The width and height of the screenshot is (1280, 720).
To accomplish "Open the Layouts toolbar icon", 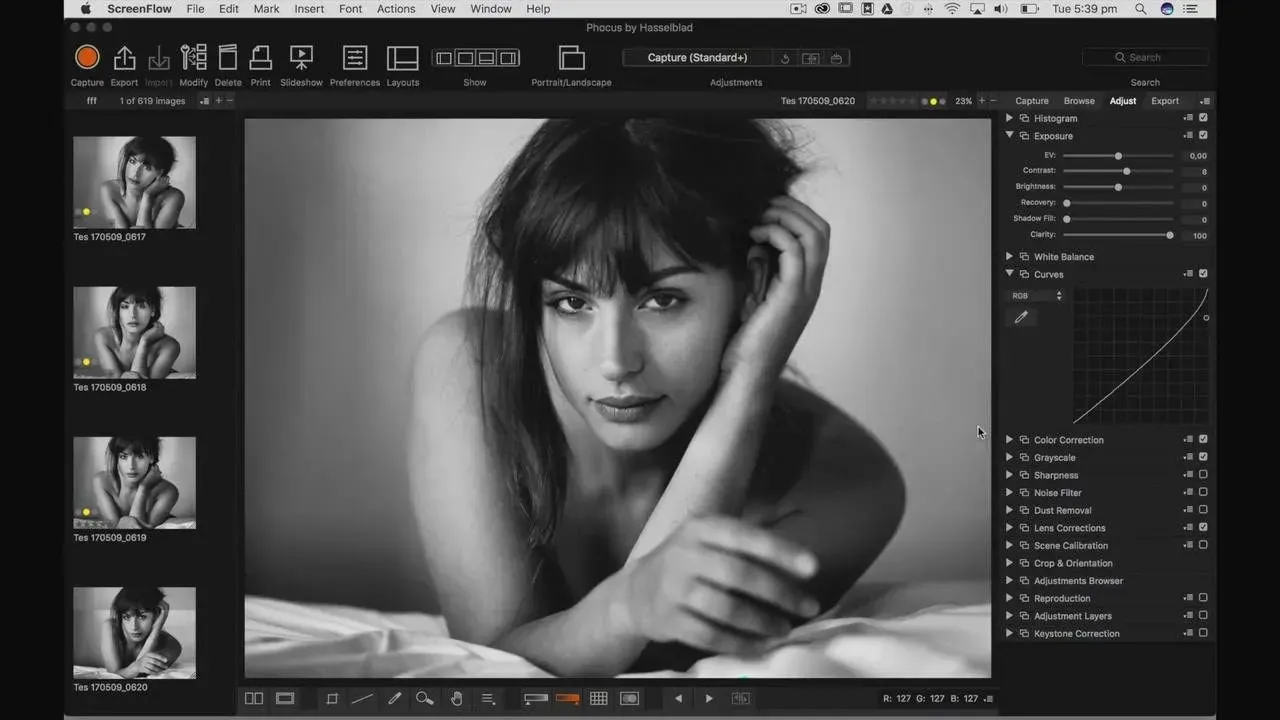I will pos(403,57).
